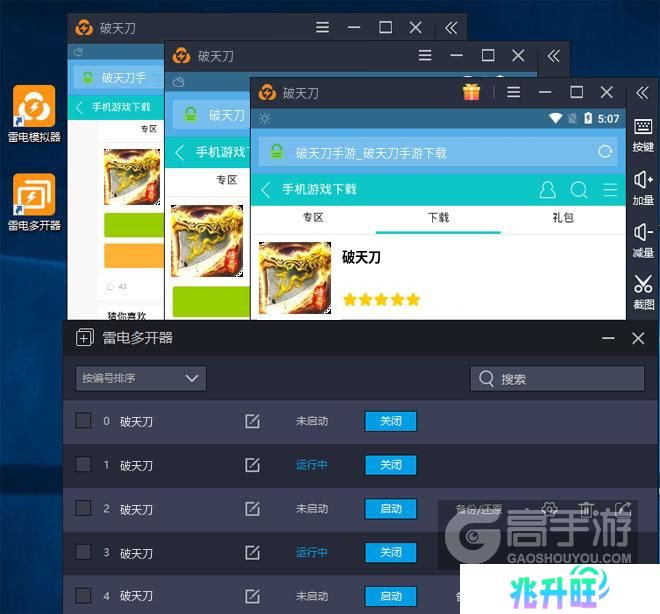The width and height of the screenshot is (660, 614).
Task: Click green button in the rearmost window
Action: [134, 225]
